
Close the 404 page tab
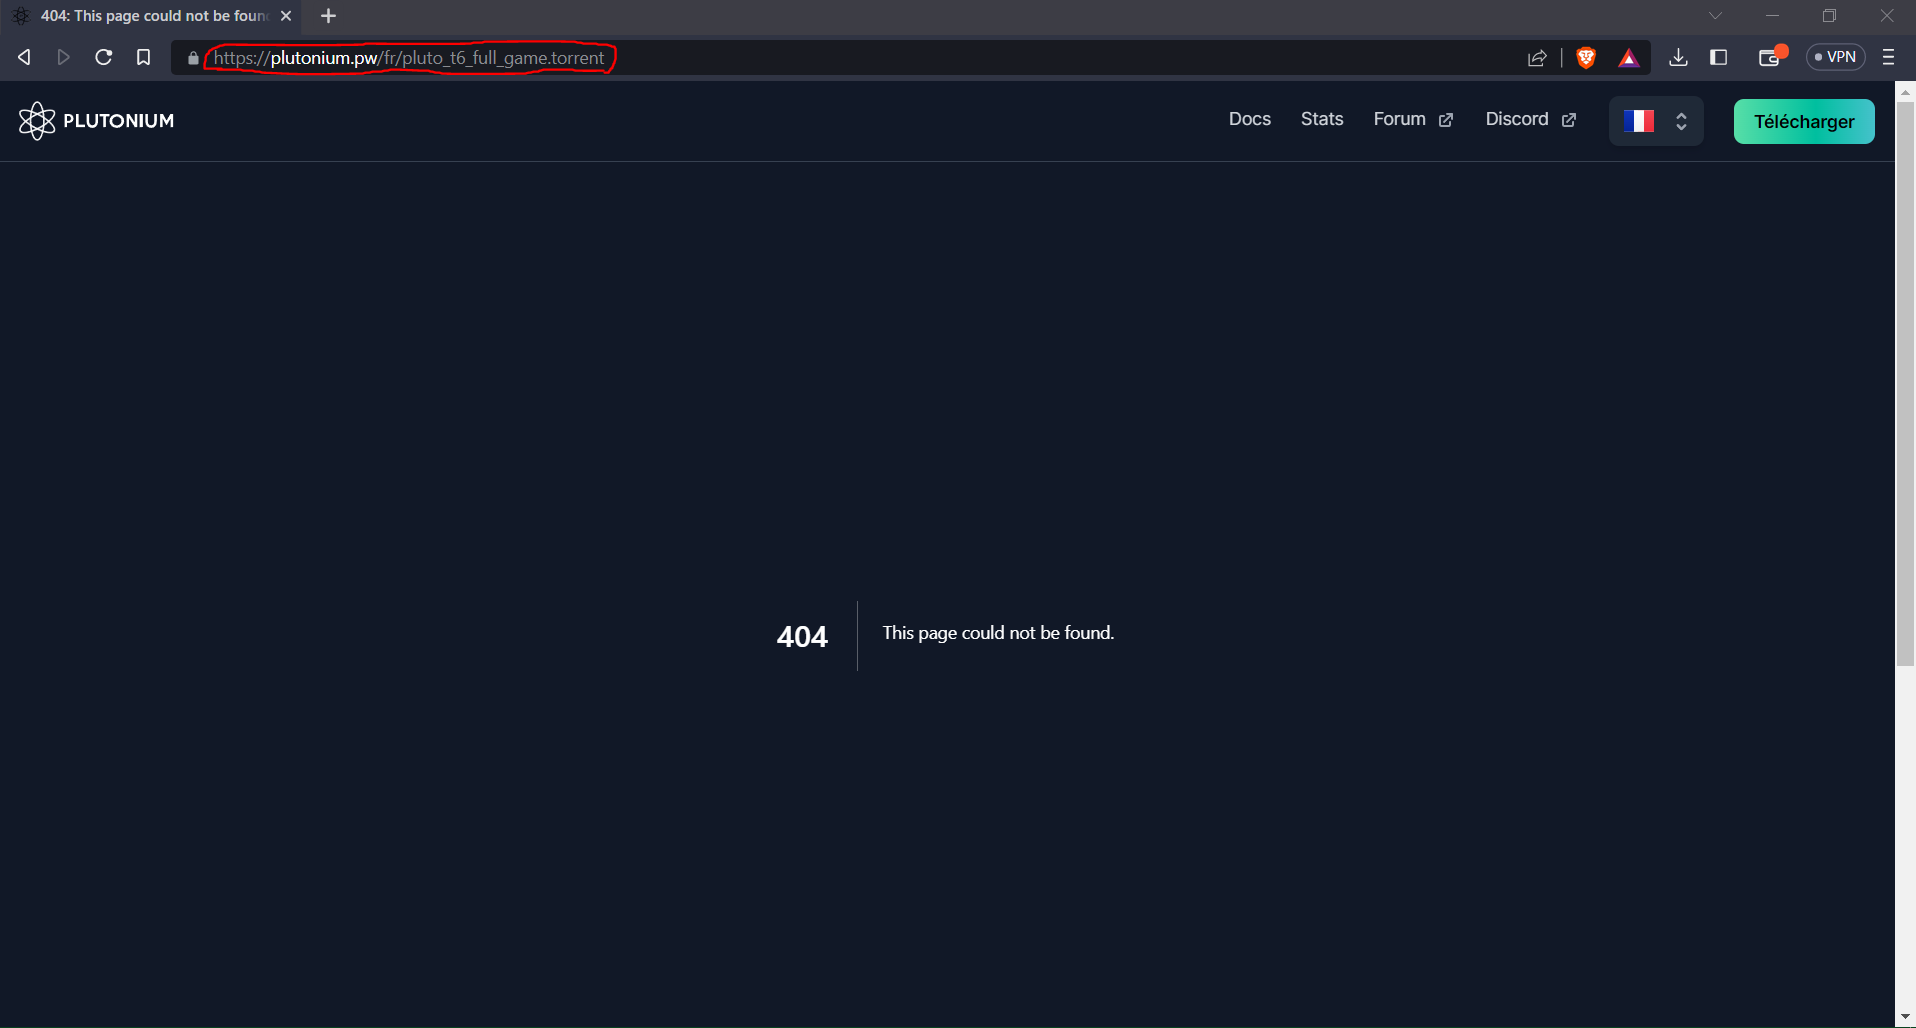click(x=286, y=16)
